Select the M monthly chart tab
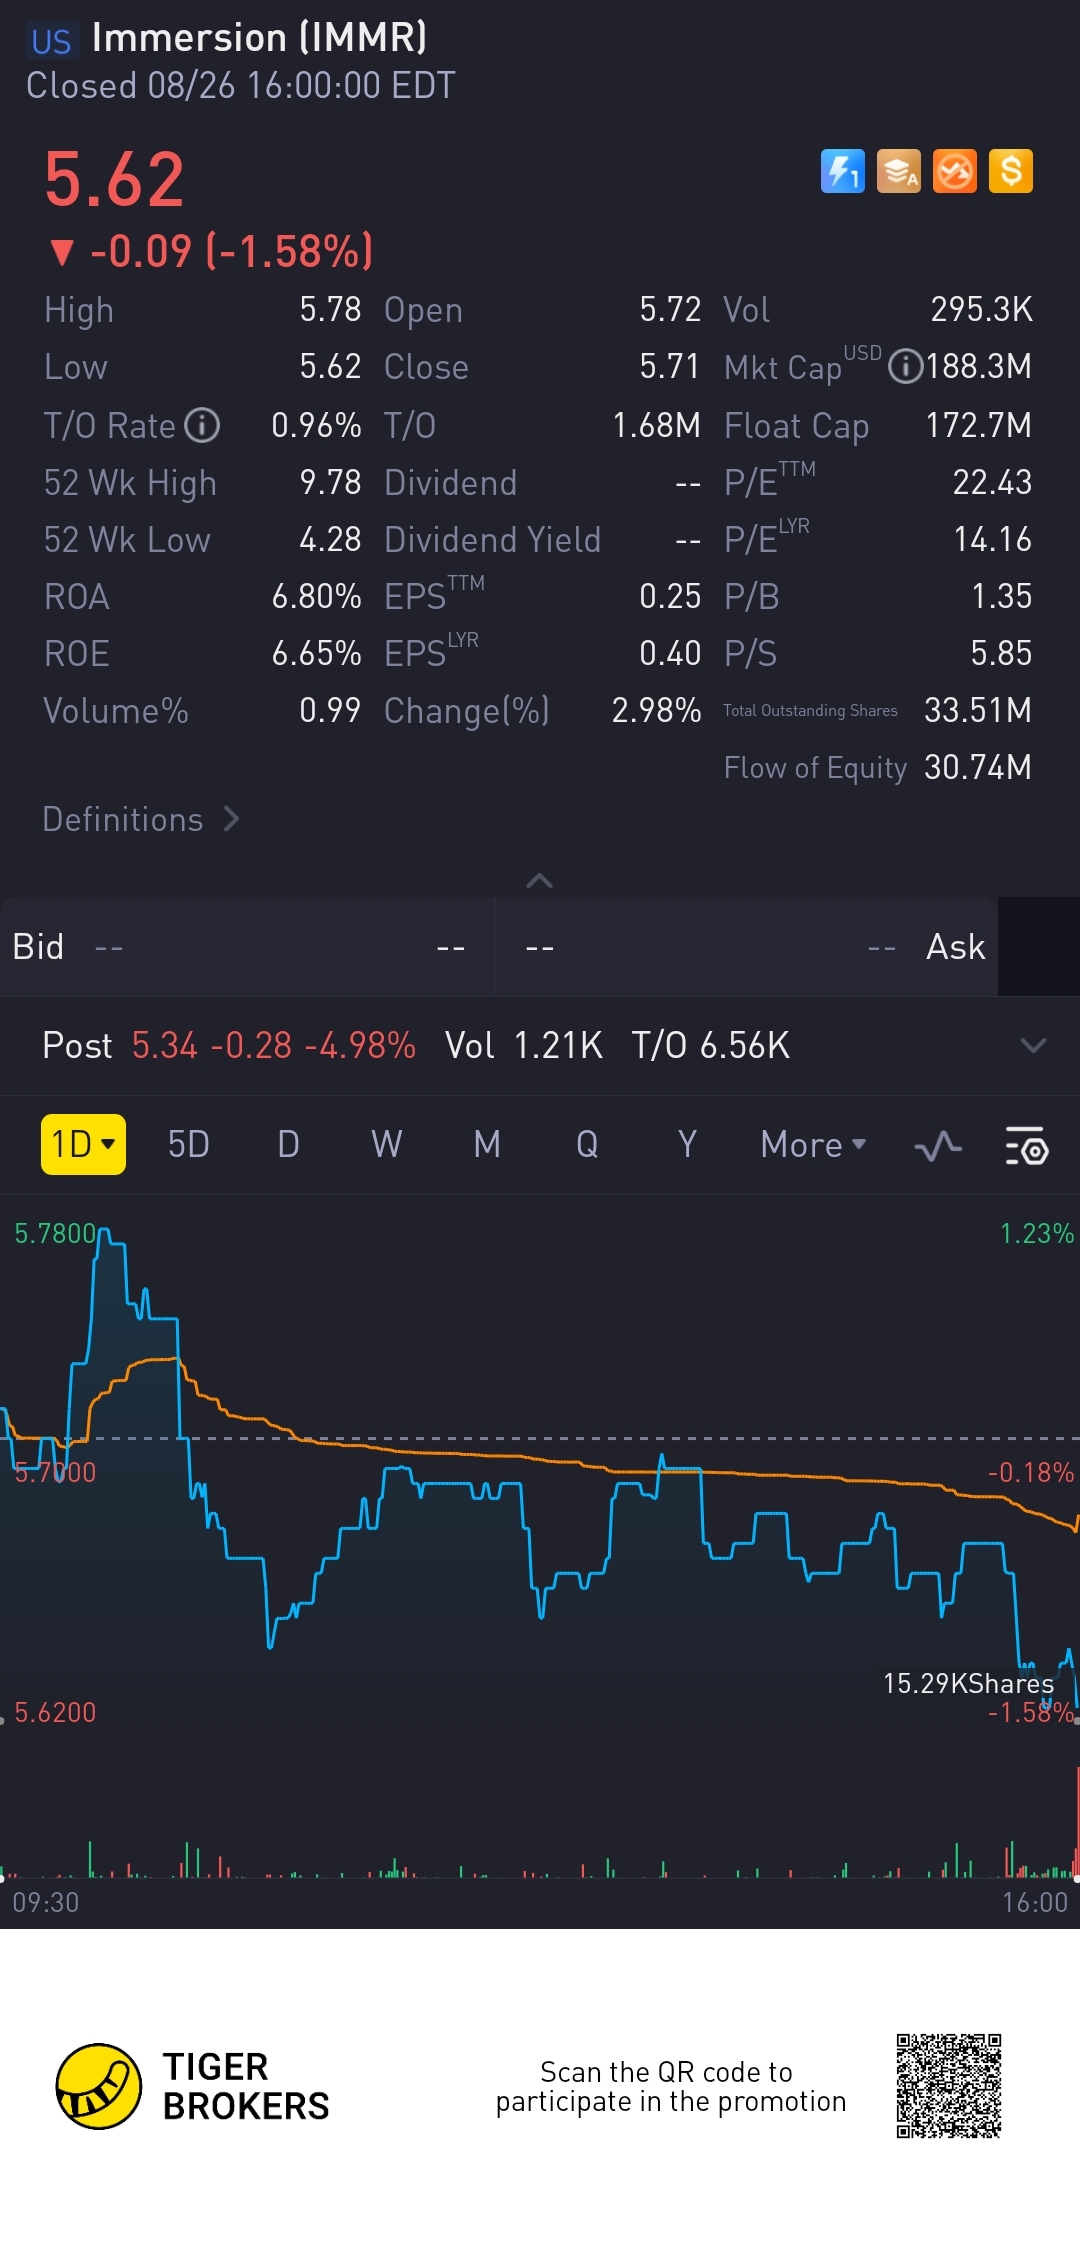This screenshot has height=2245, width=1080. 487,1144
